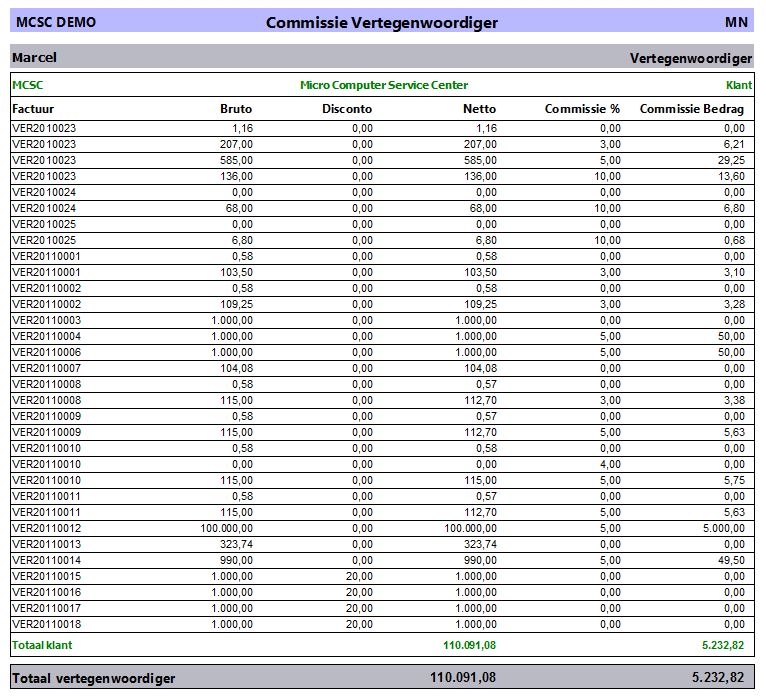Select Disconto 20,00 in row VER20110018
The height and width of the screenshot is (698, 766).
(x=359, y=624)
